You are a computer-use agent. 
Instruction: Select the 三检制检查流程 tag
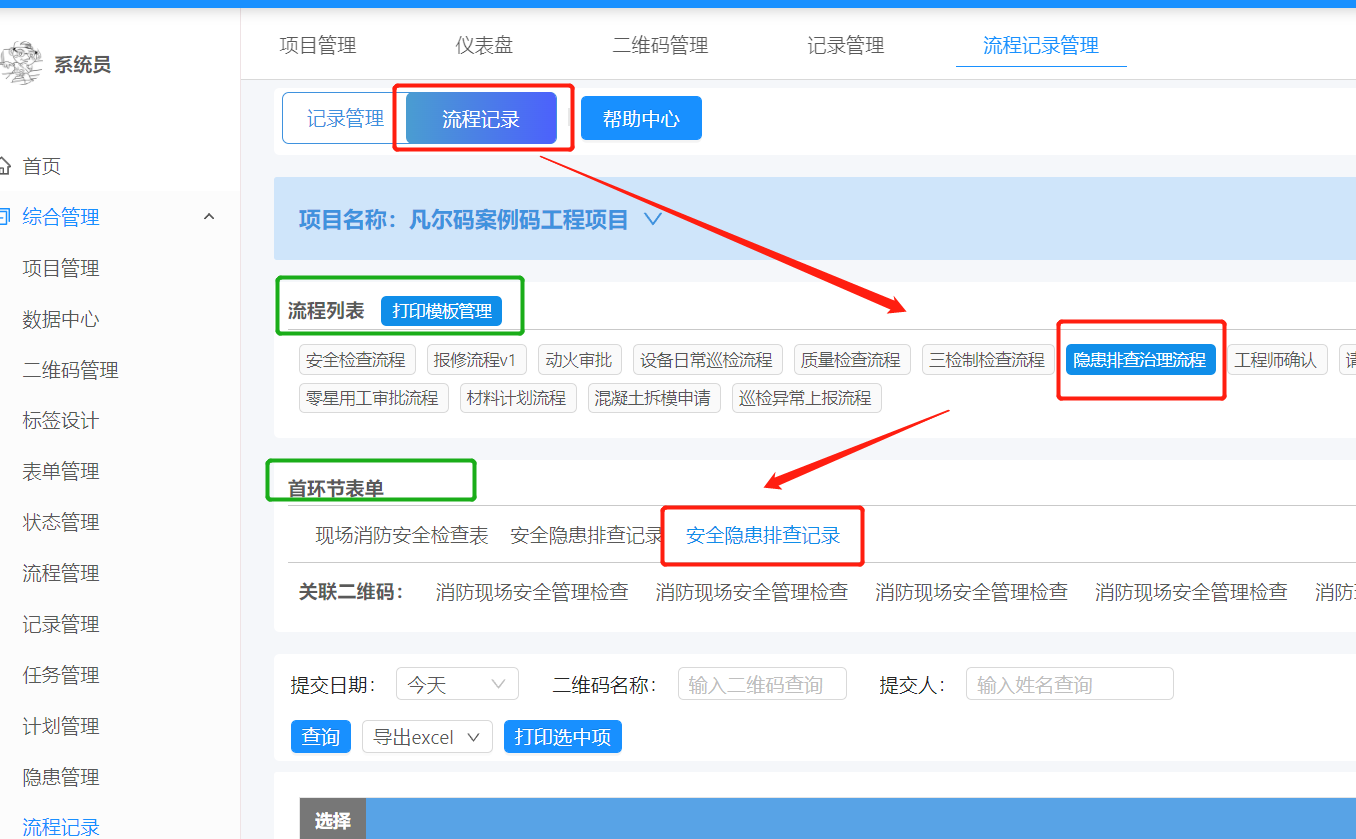coord(987,360)
